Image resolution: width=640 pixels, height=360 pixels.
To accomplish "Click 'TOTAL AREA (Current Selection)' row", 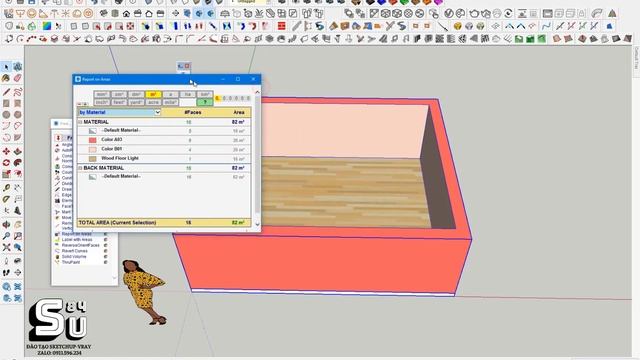I will click(164, 223).
